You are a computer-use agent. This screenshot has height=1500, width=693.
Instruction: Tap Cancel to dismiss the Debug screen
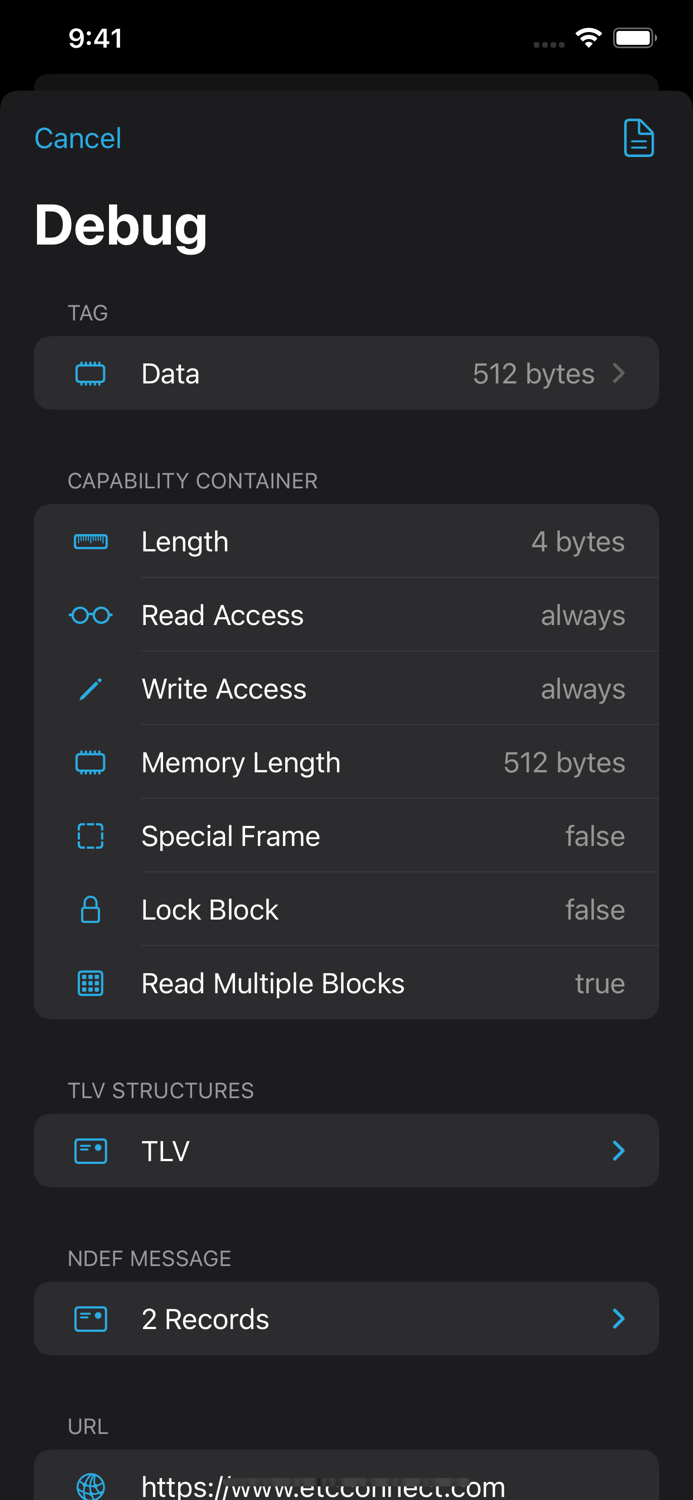pyautogui.click(x=77, y=138)
